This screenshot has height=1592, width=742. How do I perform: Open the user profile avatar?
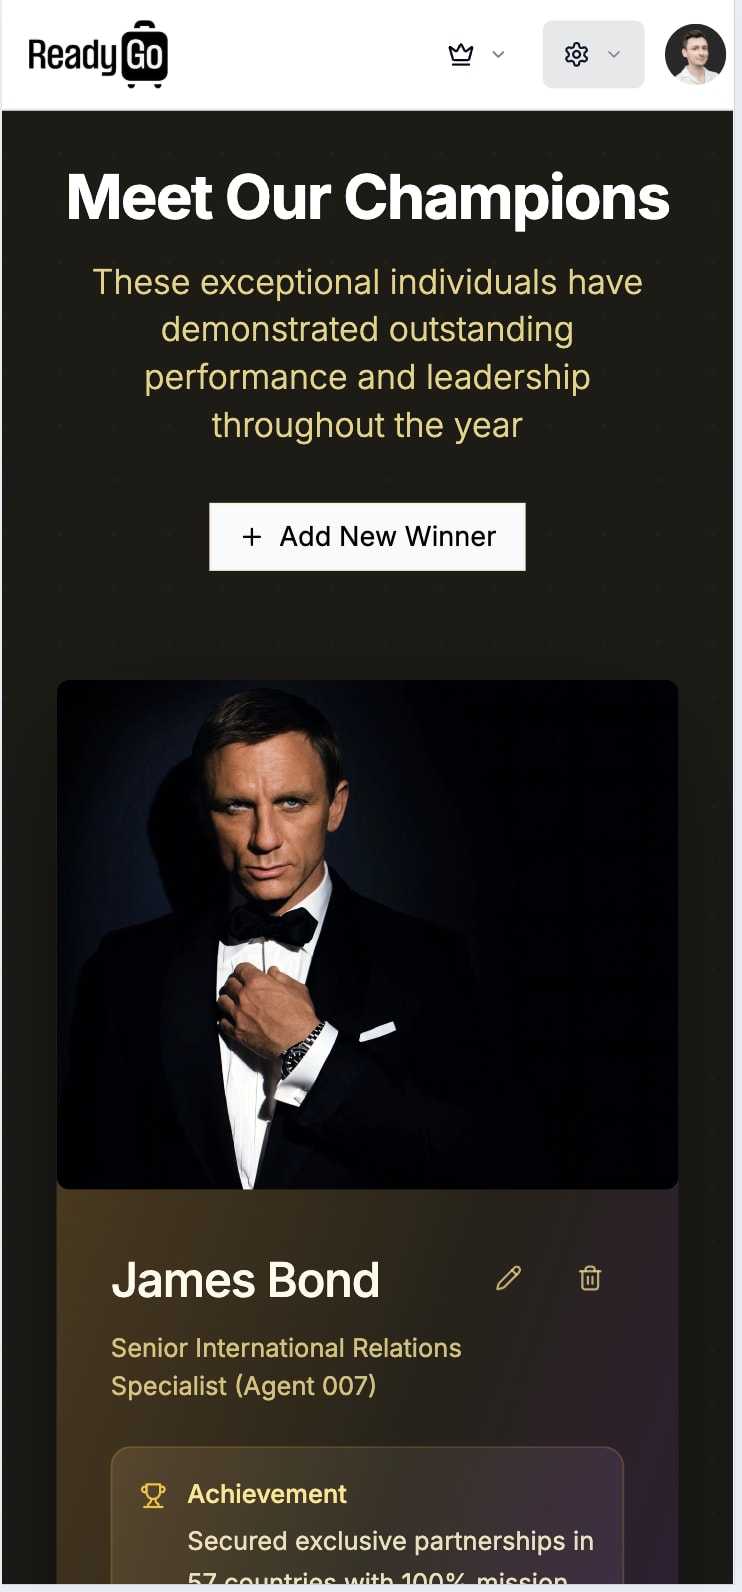pos(695,54)
